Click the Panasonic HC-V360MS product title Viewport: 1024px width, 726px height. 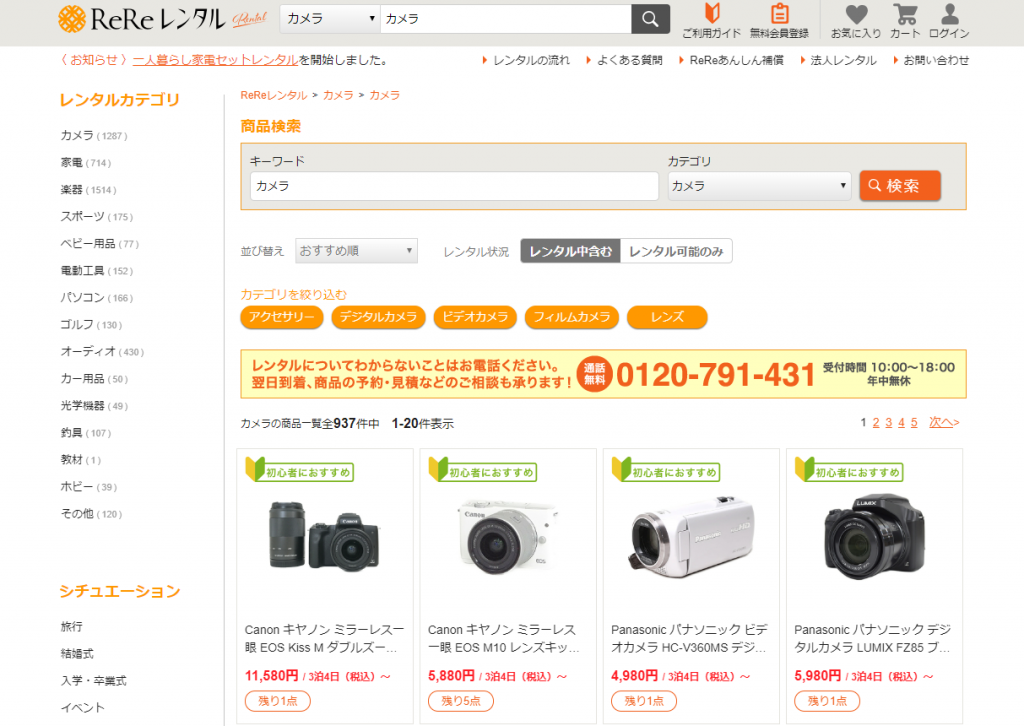(690, 639)
